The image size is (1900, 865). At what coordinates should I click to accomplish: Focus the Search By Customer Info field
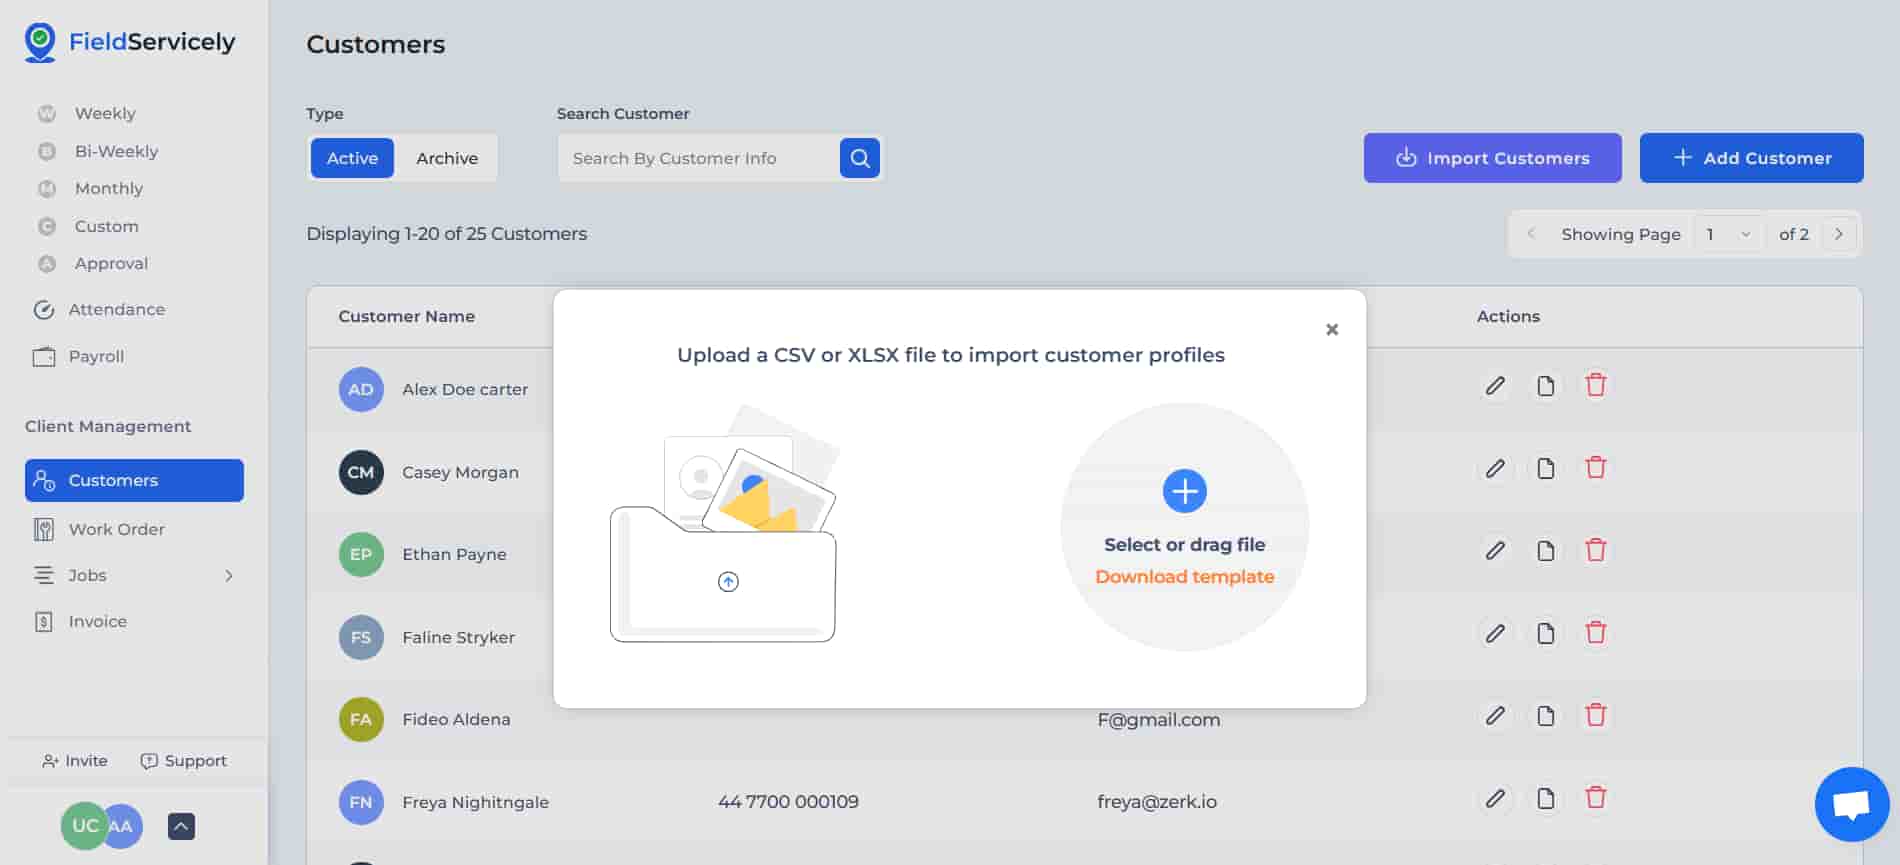[699, 158]
